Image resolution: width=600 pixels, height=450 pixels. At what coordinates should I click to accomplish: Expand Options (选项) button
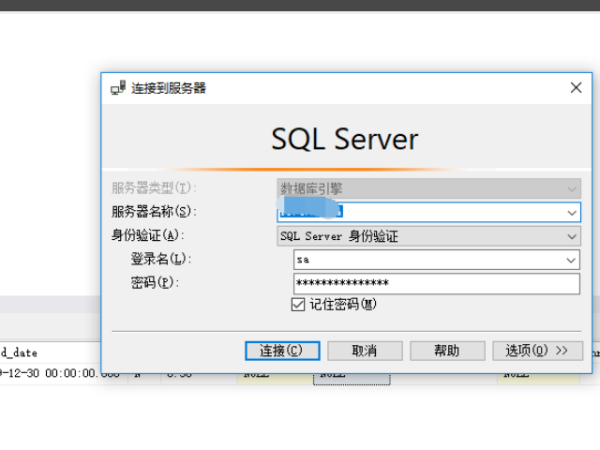coord(537,351)
